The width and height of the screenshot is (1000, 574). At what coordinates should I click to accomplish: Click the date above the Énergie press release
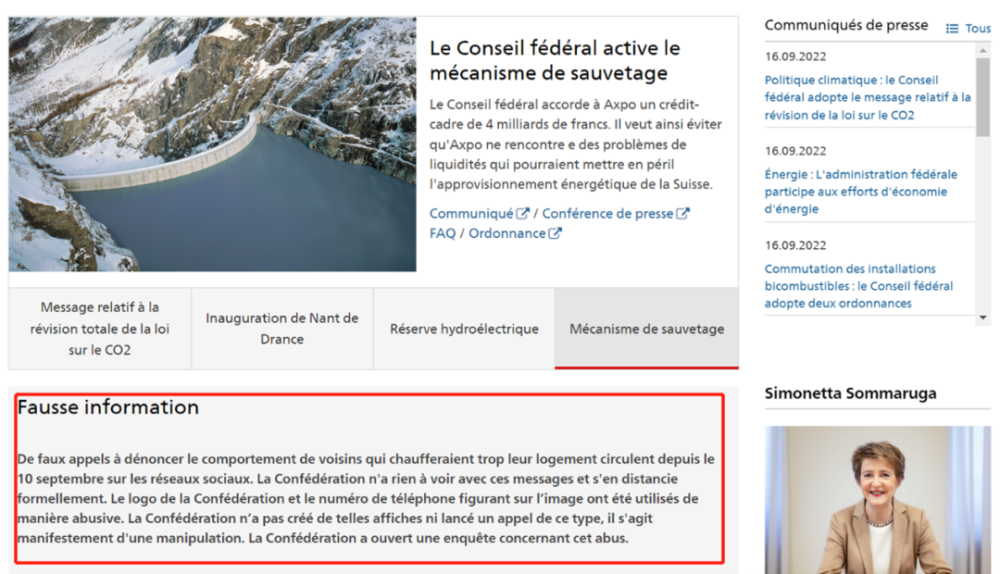[795, 151]
